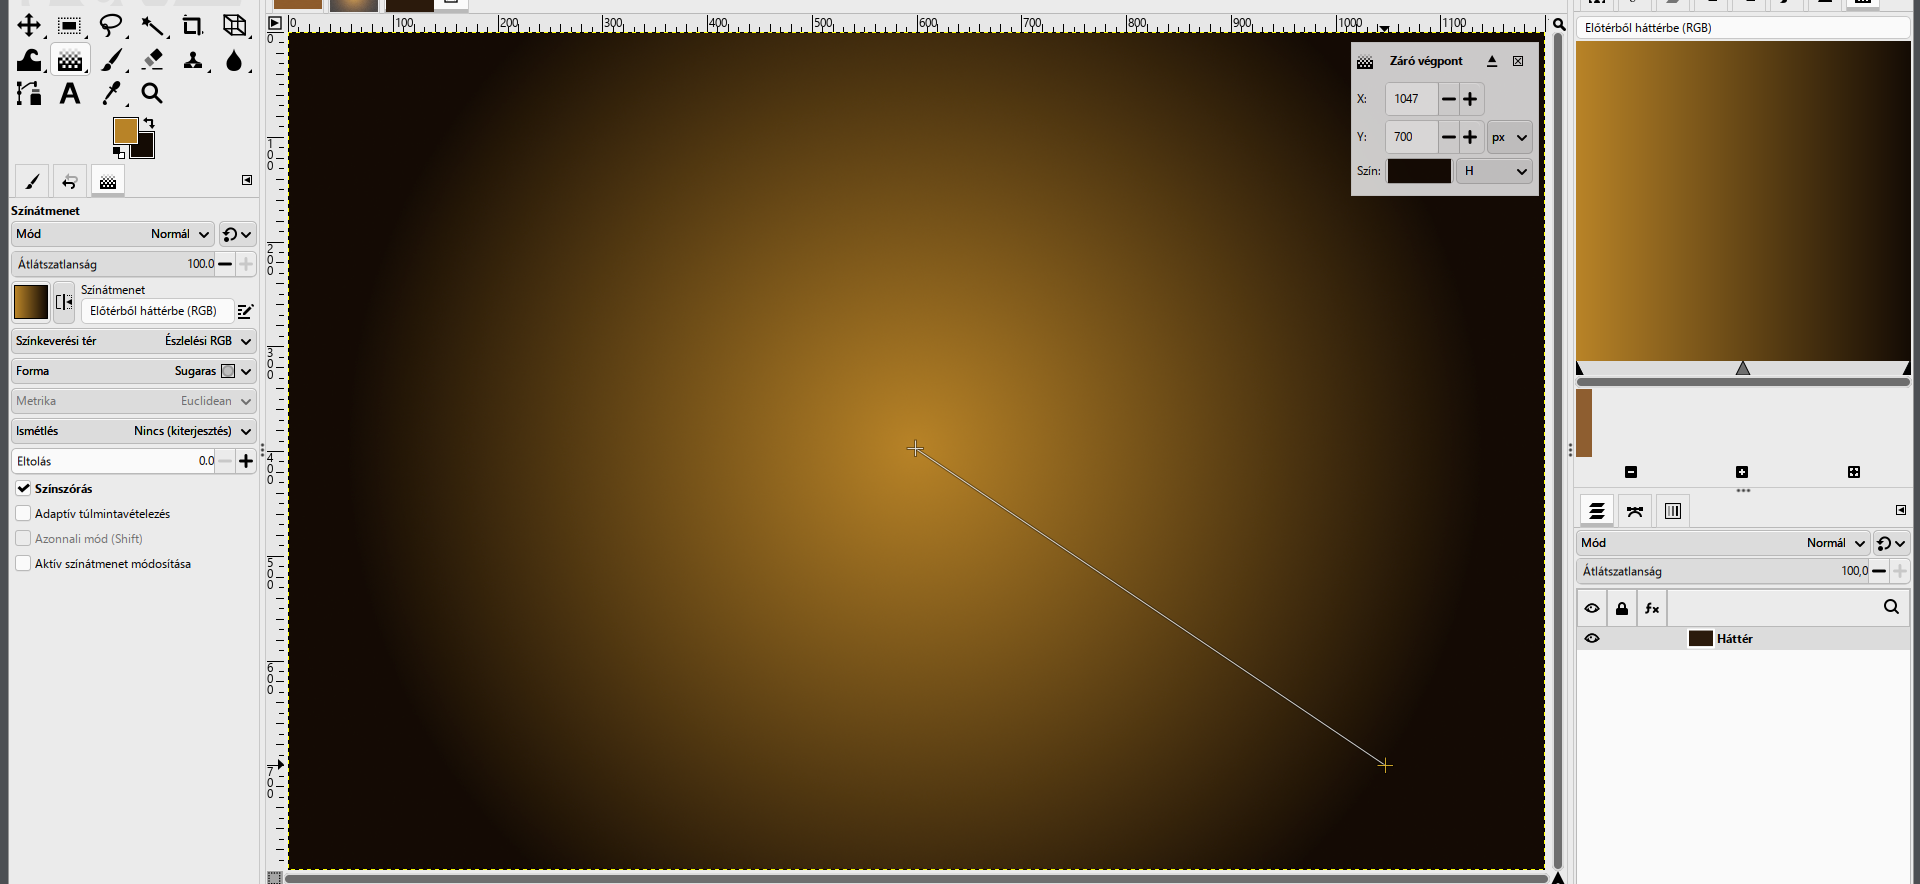Click the foreground color swatch
Viewport: 1920px width, 884px height.
pyautogui.click(x=125, y=131)
